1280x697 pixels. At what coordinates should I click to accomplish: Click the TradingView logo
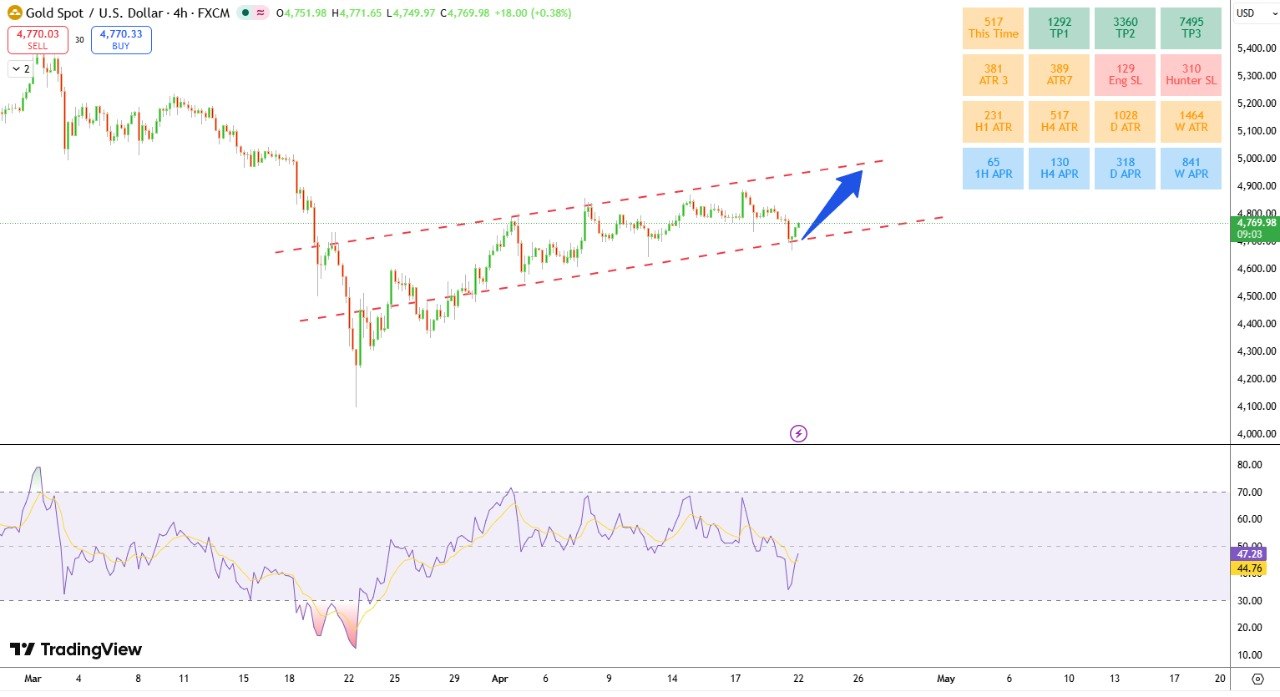pyautogui.click(x=76, y=650)
